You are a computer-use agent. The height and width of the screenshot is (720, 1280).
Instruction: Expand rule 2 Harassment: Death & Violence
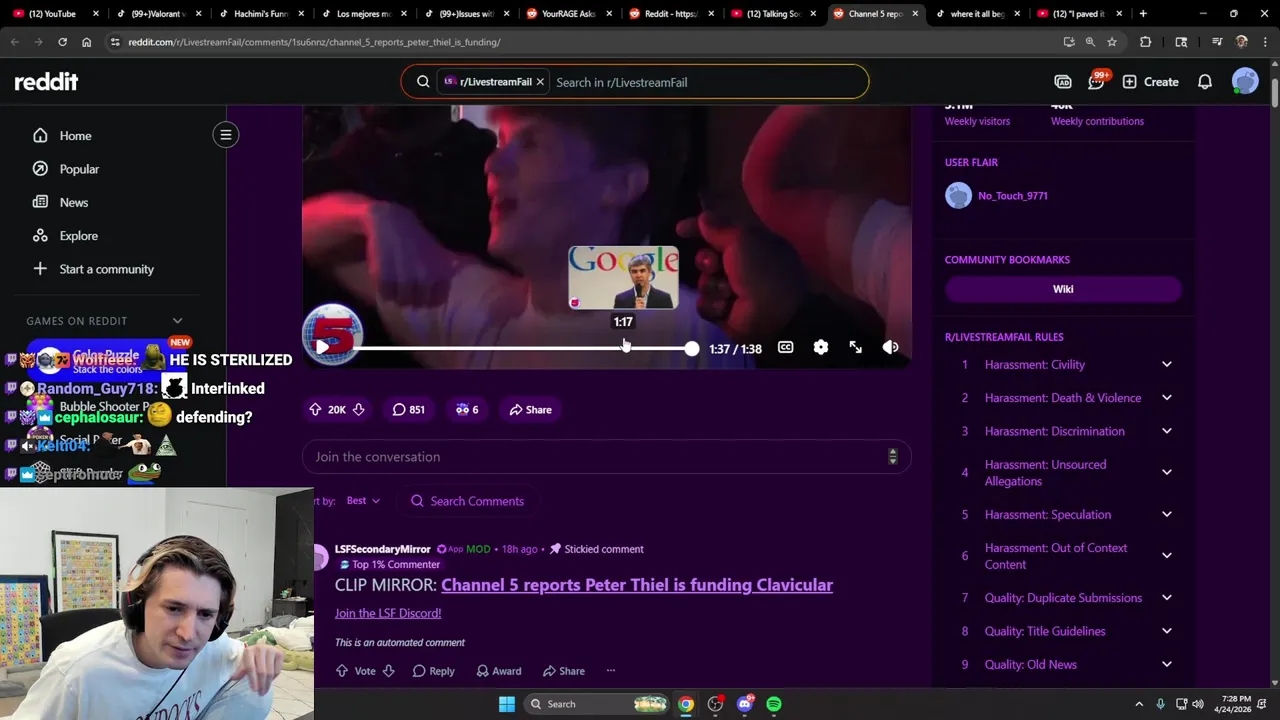[1166, 398]
